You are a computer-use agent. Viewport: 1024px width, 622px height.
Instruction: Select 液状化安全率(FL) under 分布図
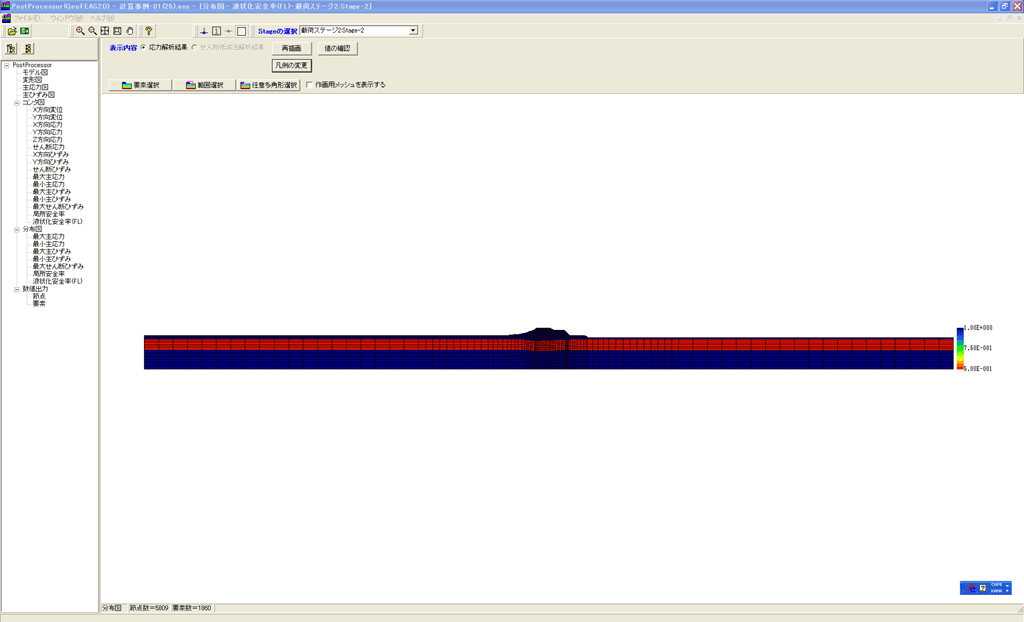tap(57, 282)
